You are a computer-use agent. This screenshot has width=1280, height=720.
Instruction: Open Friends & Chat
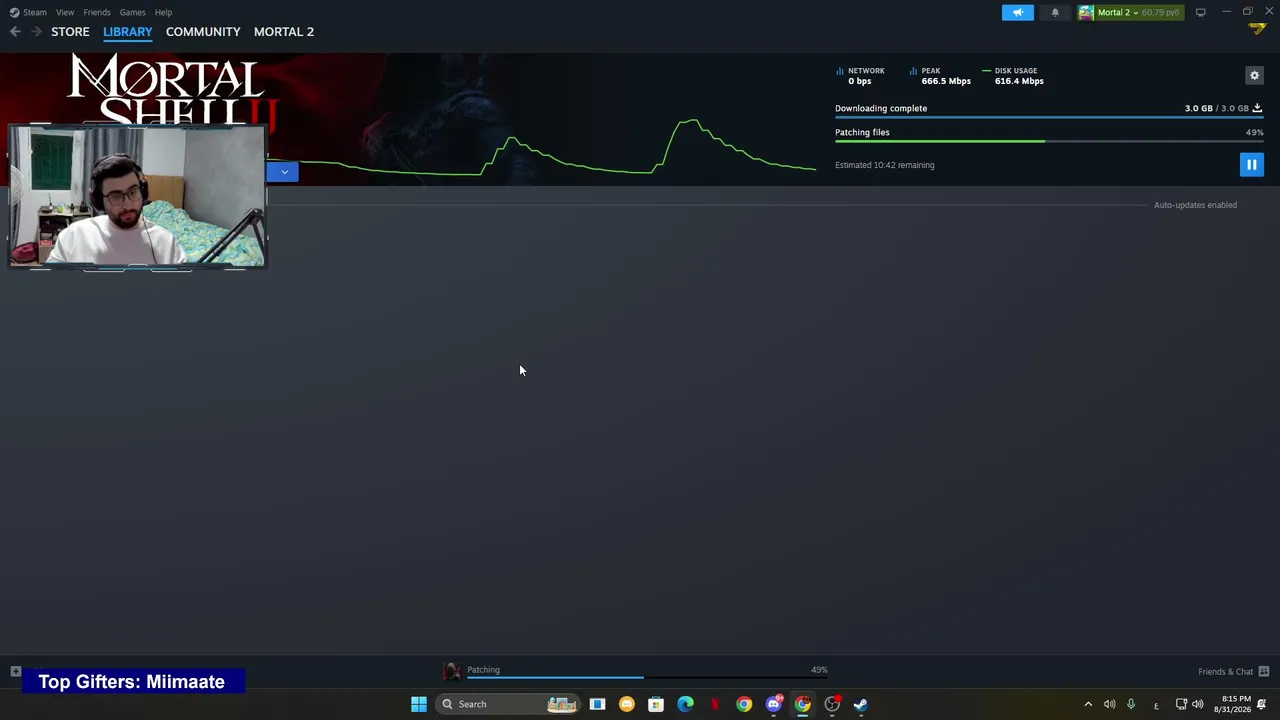1234,672
